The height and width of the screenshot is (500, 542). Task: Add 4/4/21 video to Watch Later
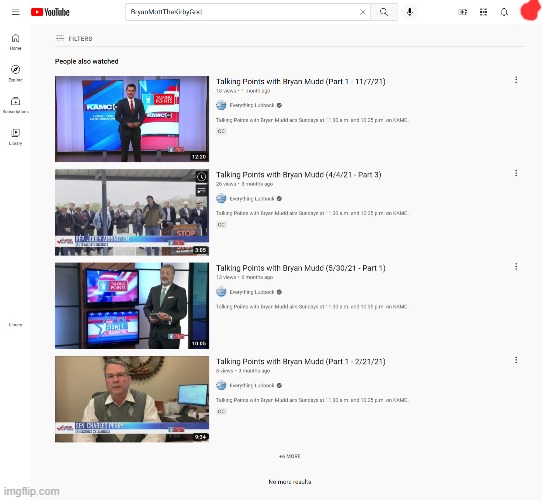coord(202,177)
